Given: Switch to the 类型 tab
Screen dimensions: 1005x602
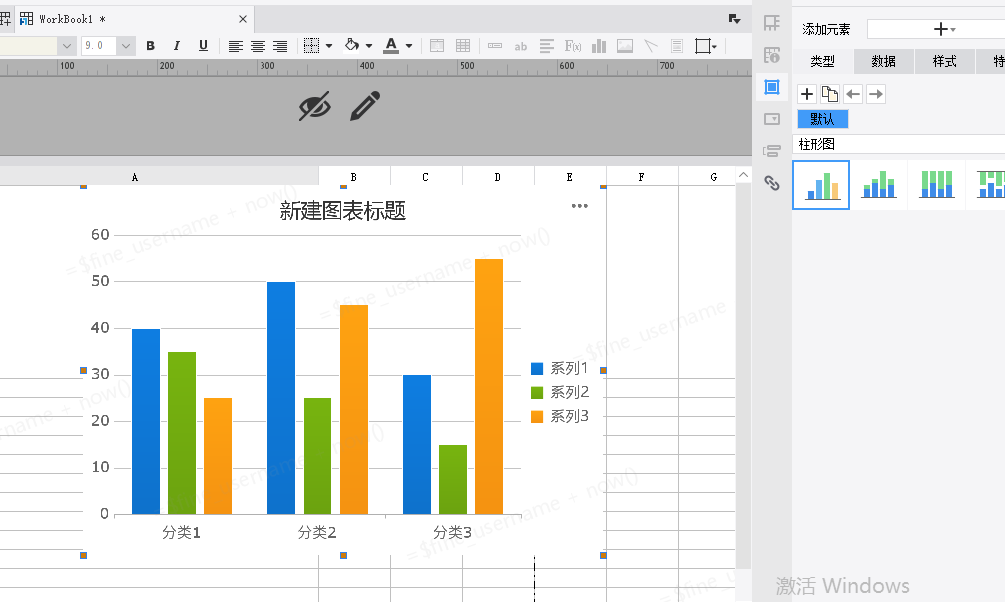Looking at the screenshot, I should click(x=822, y=61).
